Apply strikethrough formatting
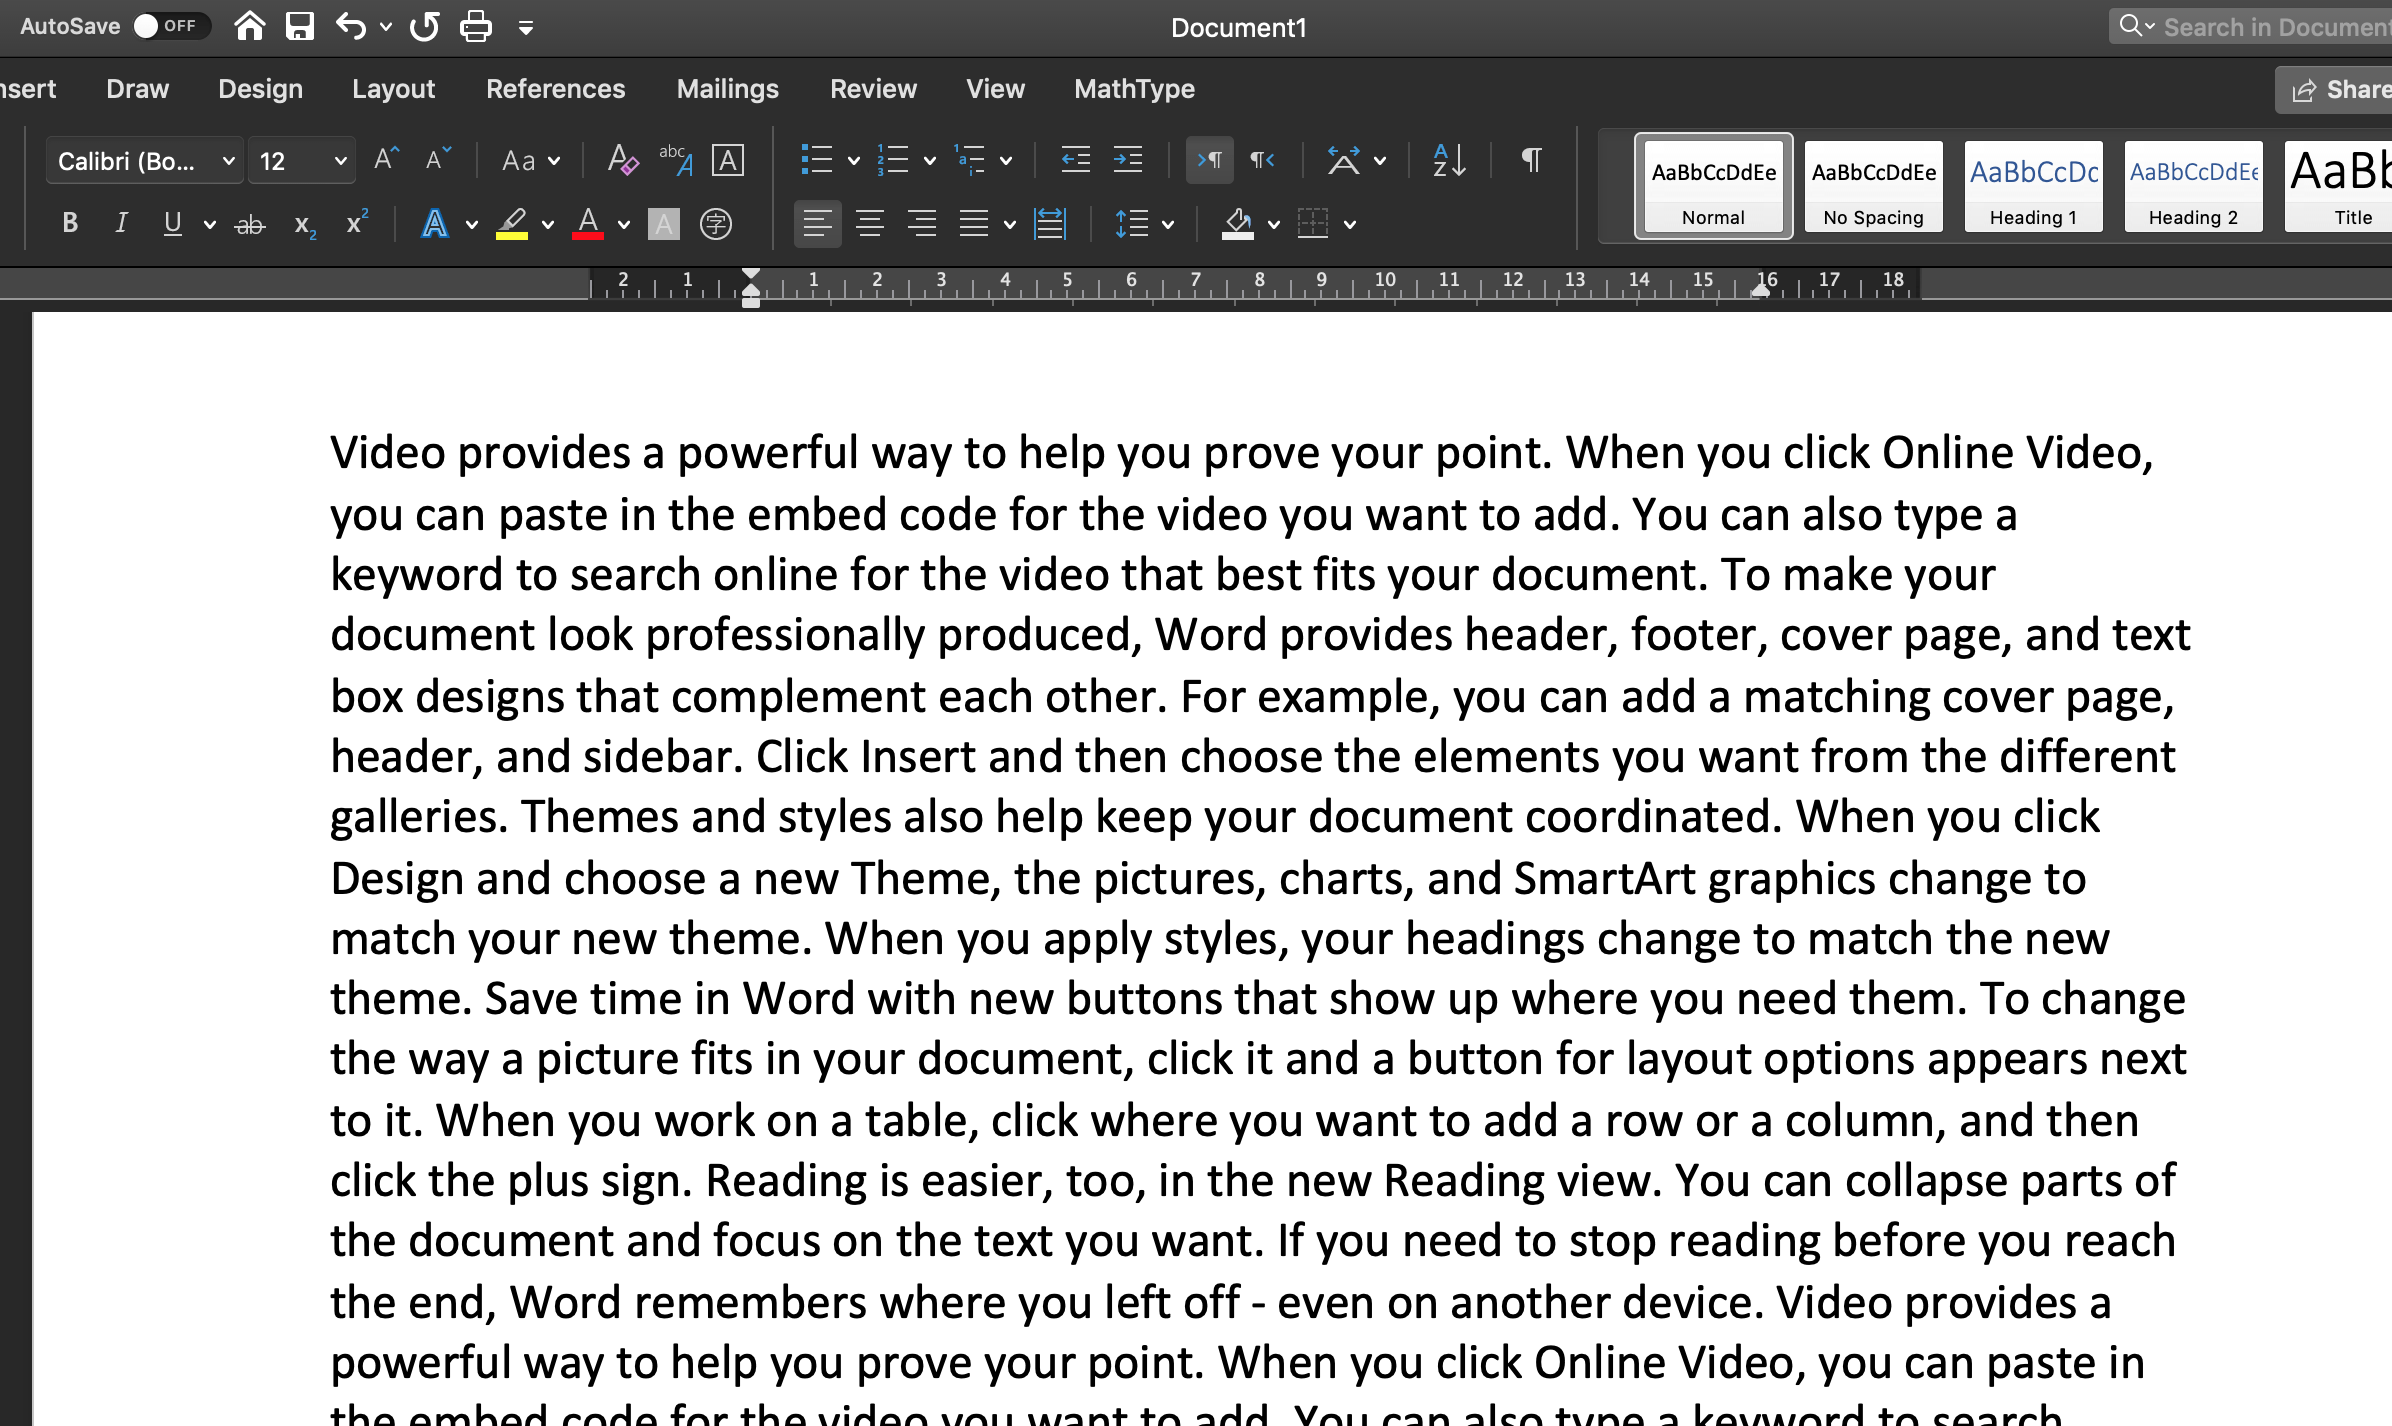Viewport: 2392px width, 1426px height. (x=249, y=223)
